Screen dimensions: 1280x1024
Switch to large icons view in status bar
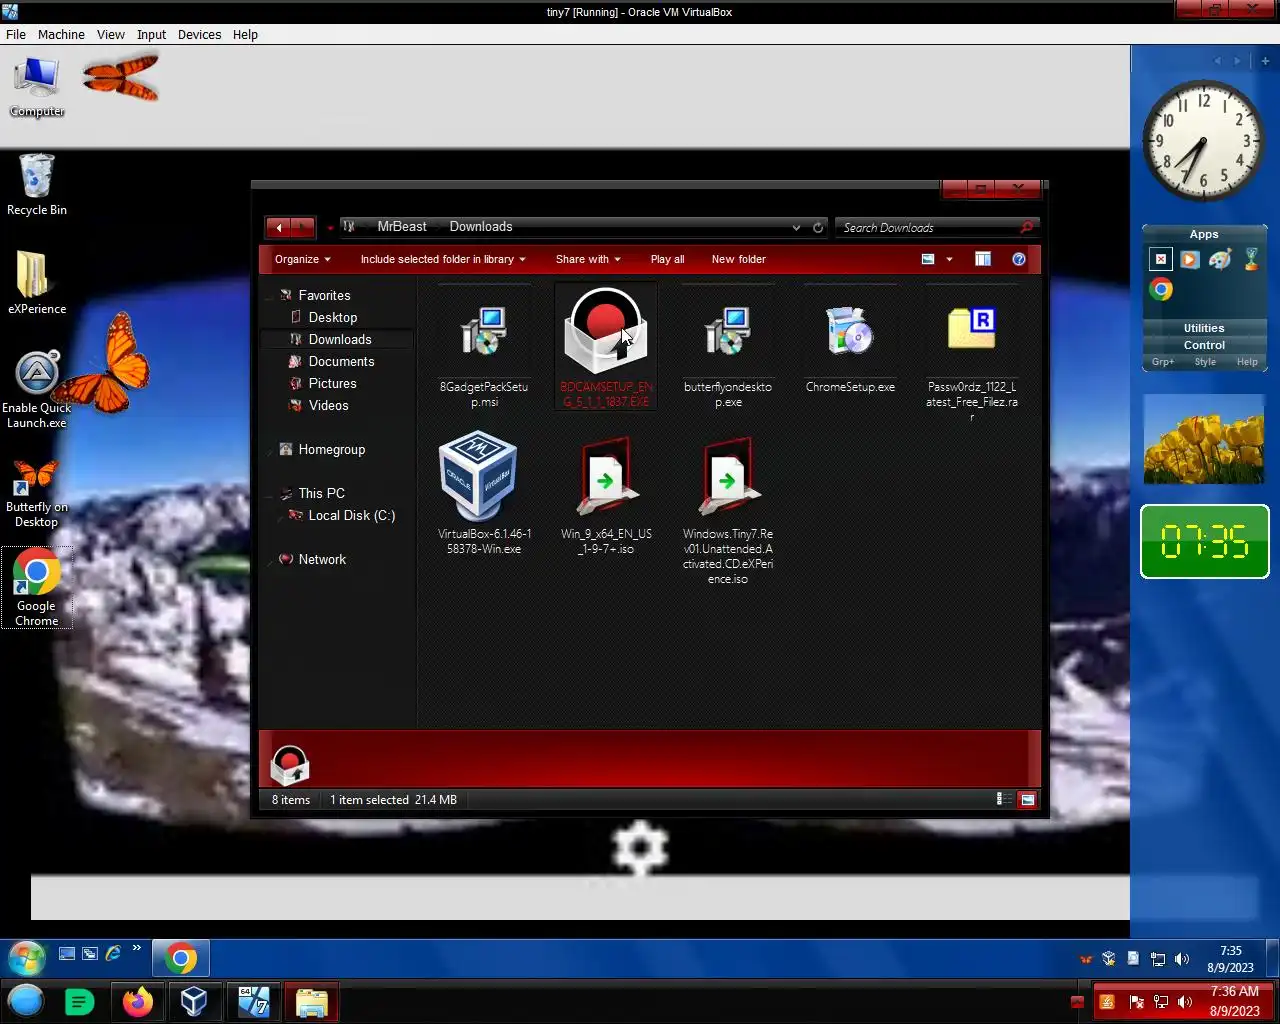(x=1027, y=799)
